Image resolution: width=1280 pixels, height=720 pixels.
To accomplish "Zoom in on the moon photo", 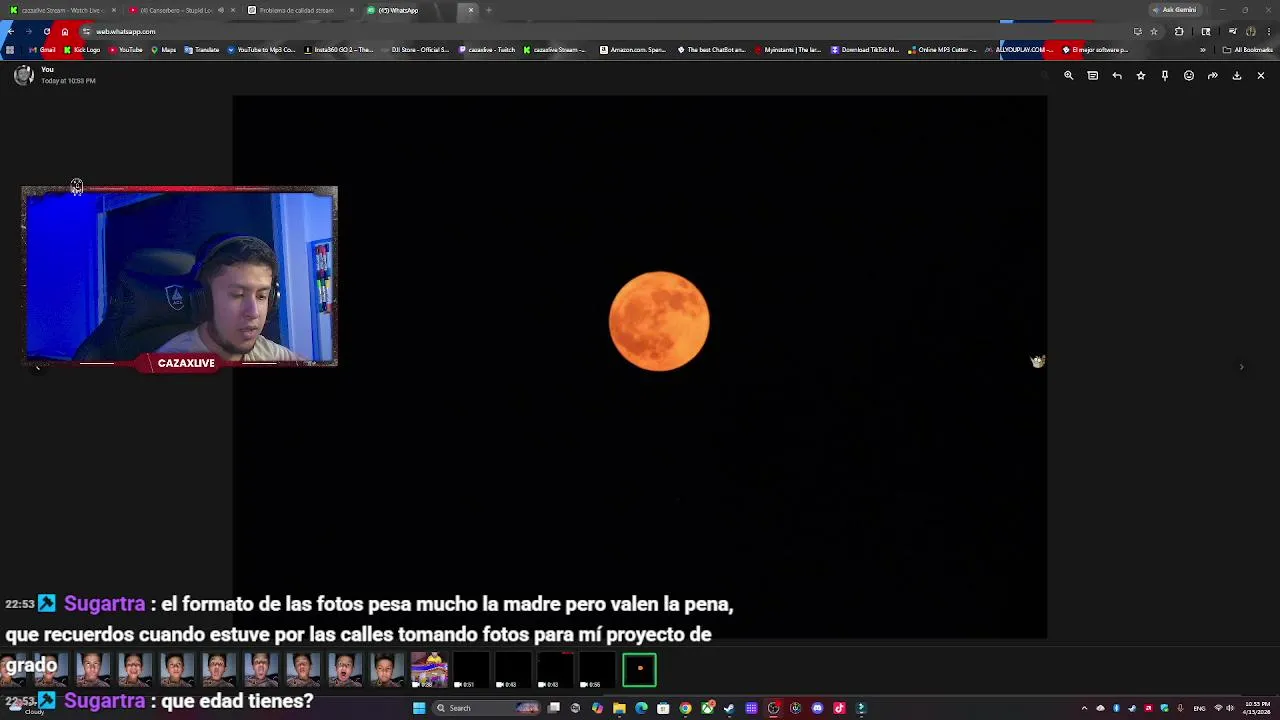I will coord(1068,76).
